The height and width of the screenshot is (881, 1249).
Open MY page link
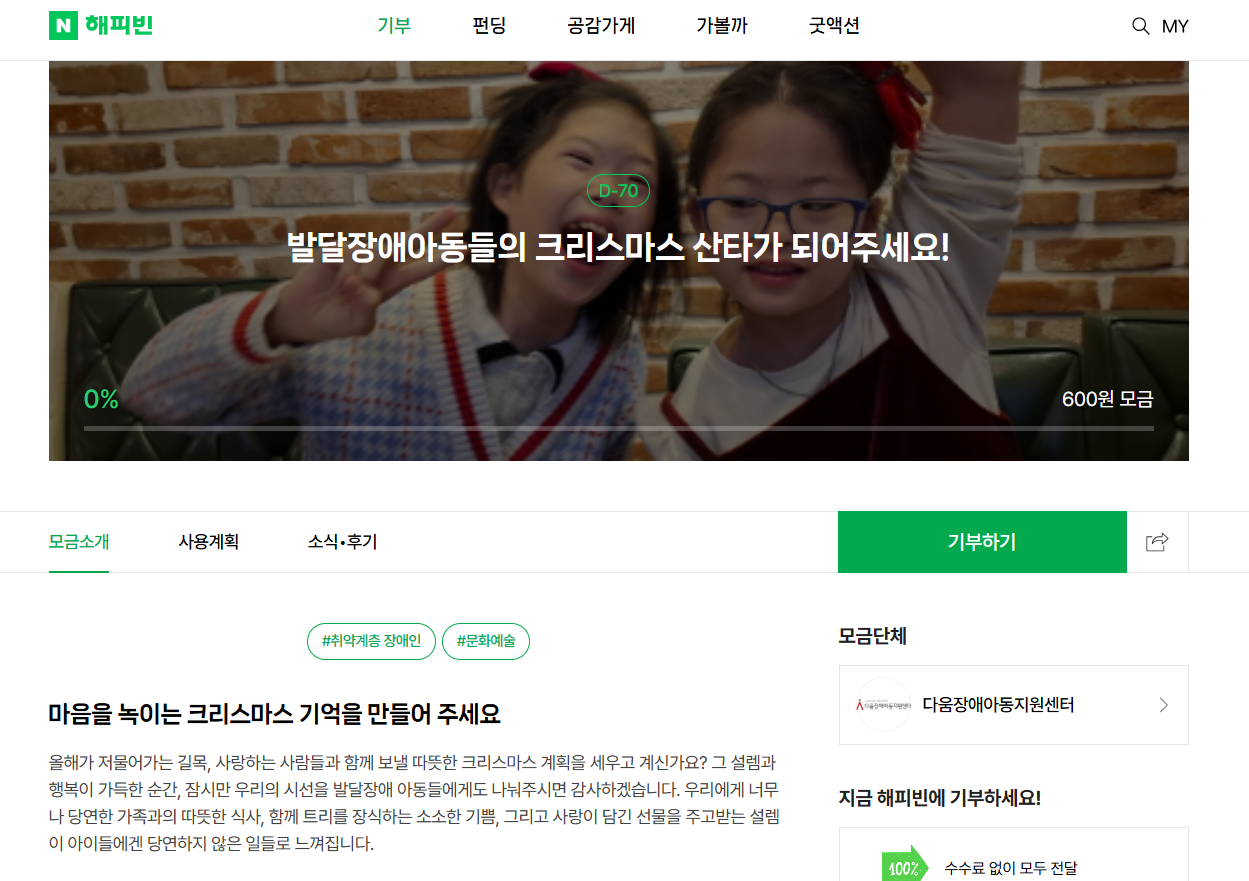(x=1175, y=27)
